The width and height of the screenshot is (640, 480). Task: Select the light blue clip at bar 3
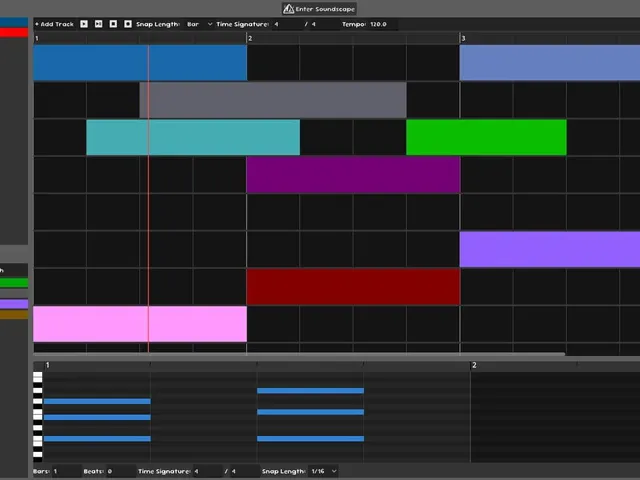[550, 62]
